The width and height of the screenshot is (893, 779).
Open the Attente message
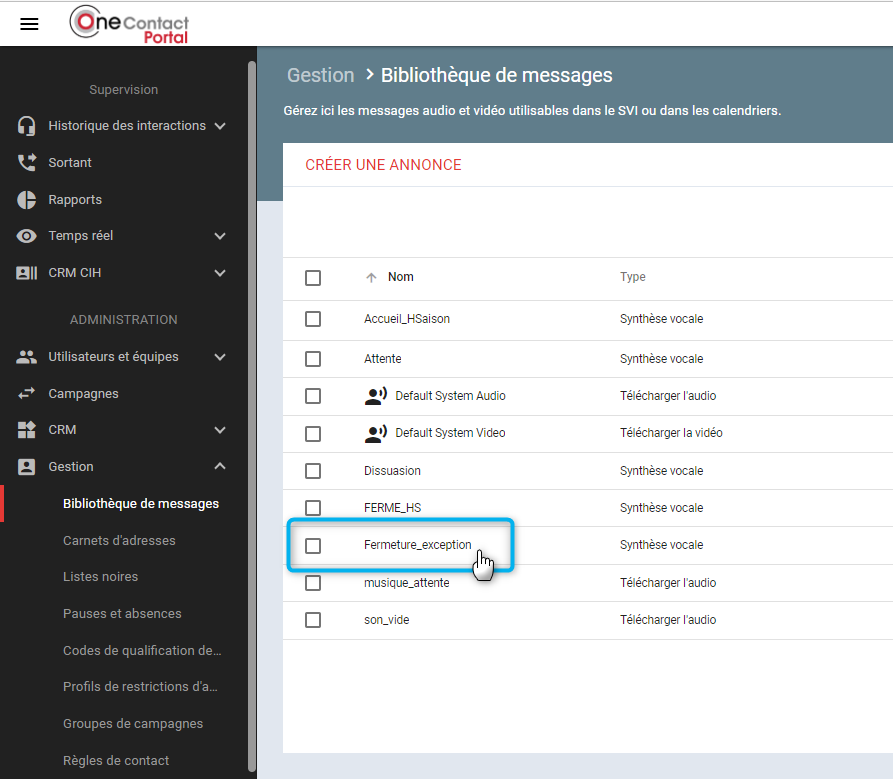pos(383,359)
